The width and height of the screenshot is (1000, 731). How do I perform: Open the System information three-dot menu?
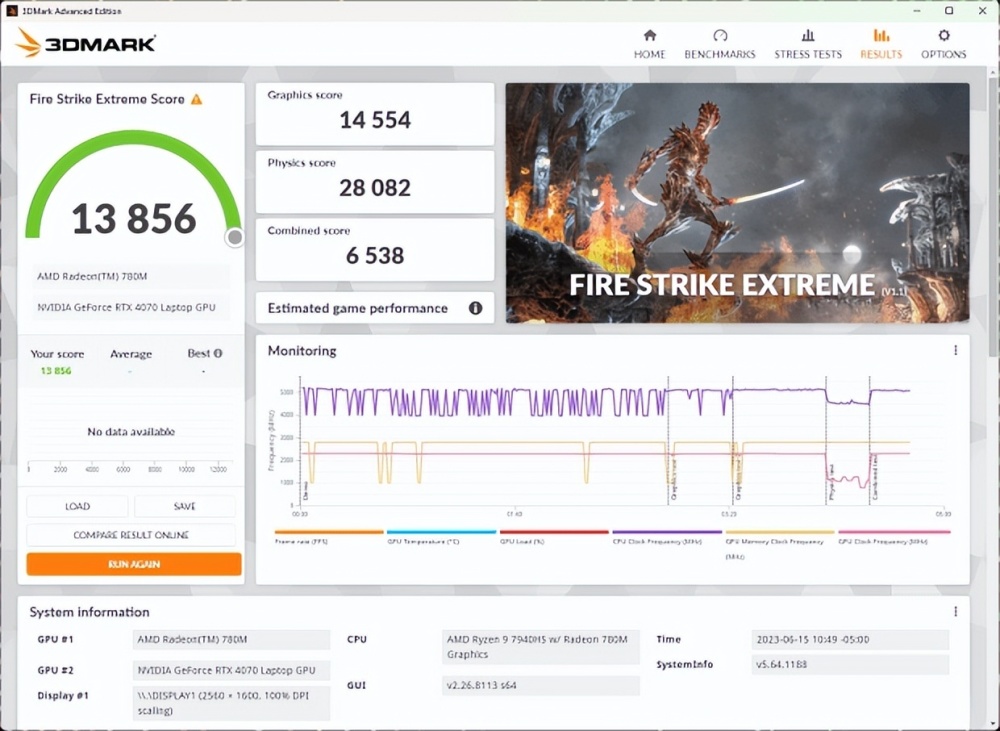pos(955,611)
